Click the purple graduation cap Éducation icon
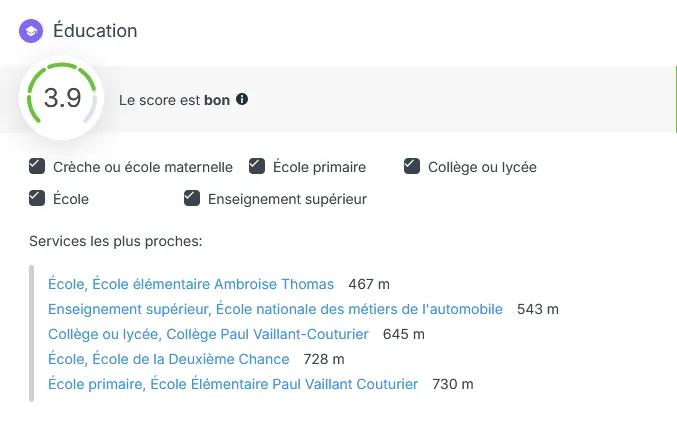Screen dimensions: 677x423 (x=31, y=31)
